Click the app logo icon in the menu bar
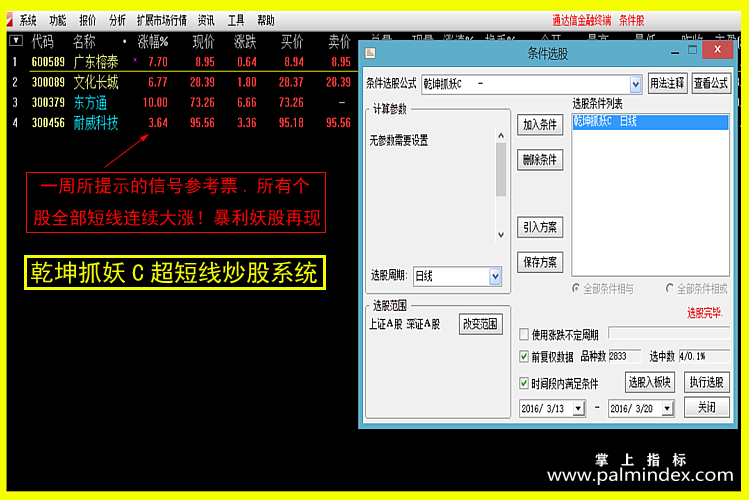This screenshot has height=500, width=749. coord(10,20)
